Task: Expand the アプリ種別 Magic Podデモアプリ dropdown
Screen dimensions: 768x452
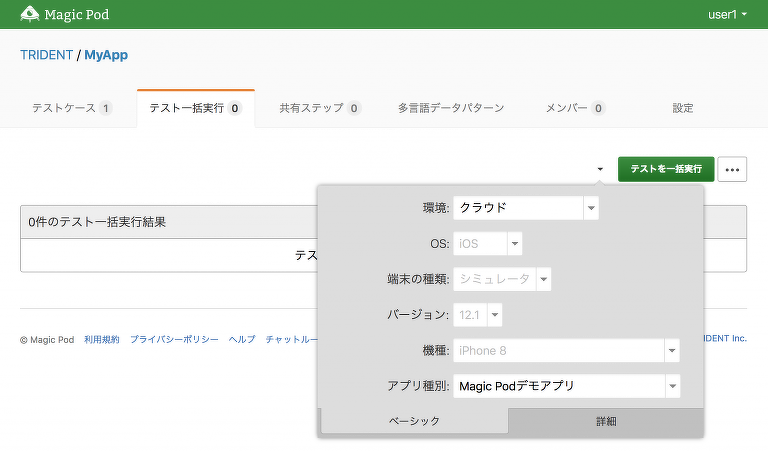Action: point(566,386)
